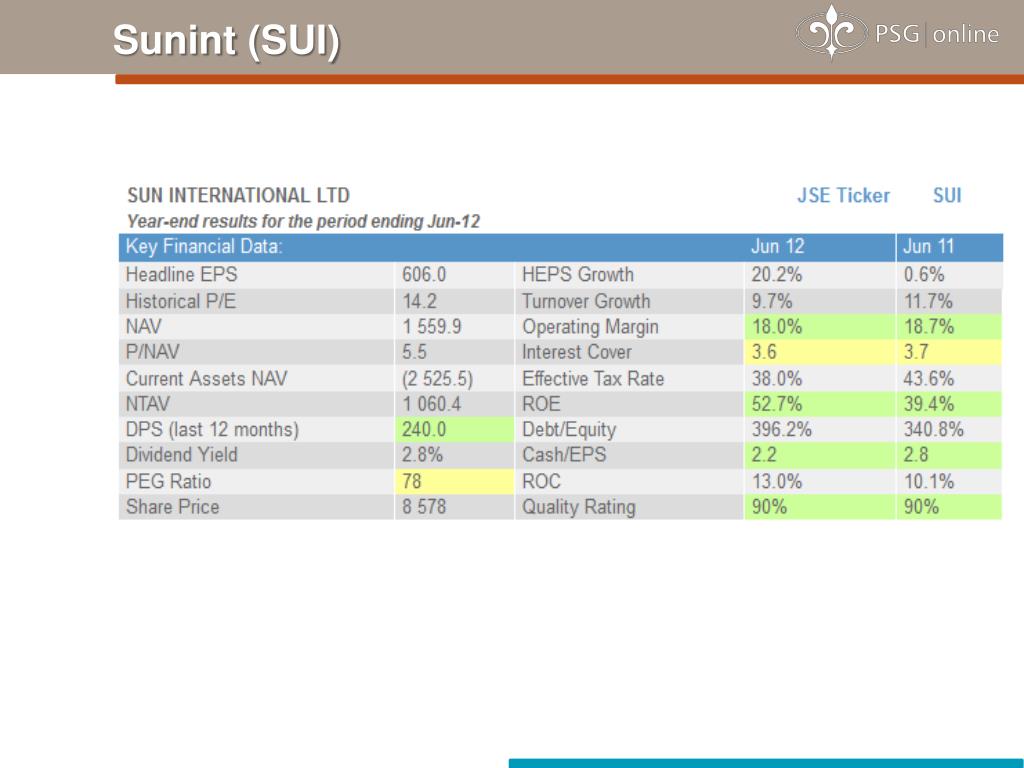Select the Share Price value 8 578
Image resolution: width=1024 pixels, height=768 pixels.
click(424, 507)
